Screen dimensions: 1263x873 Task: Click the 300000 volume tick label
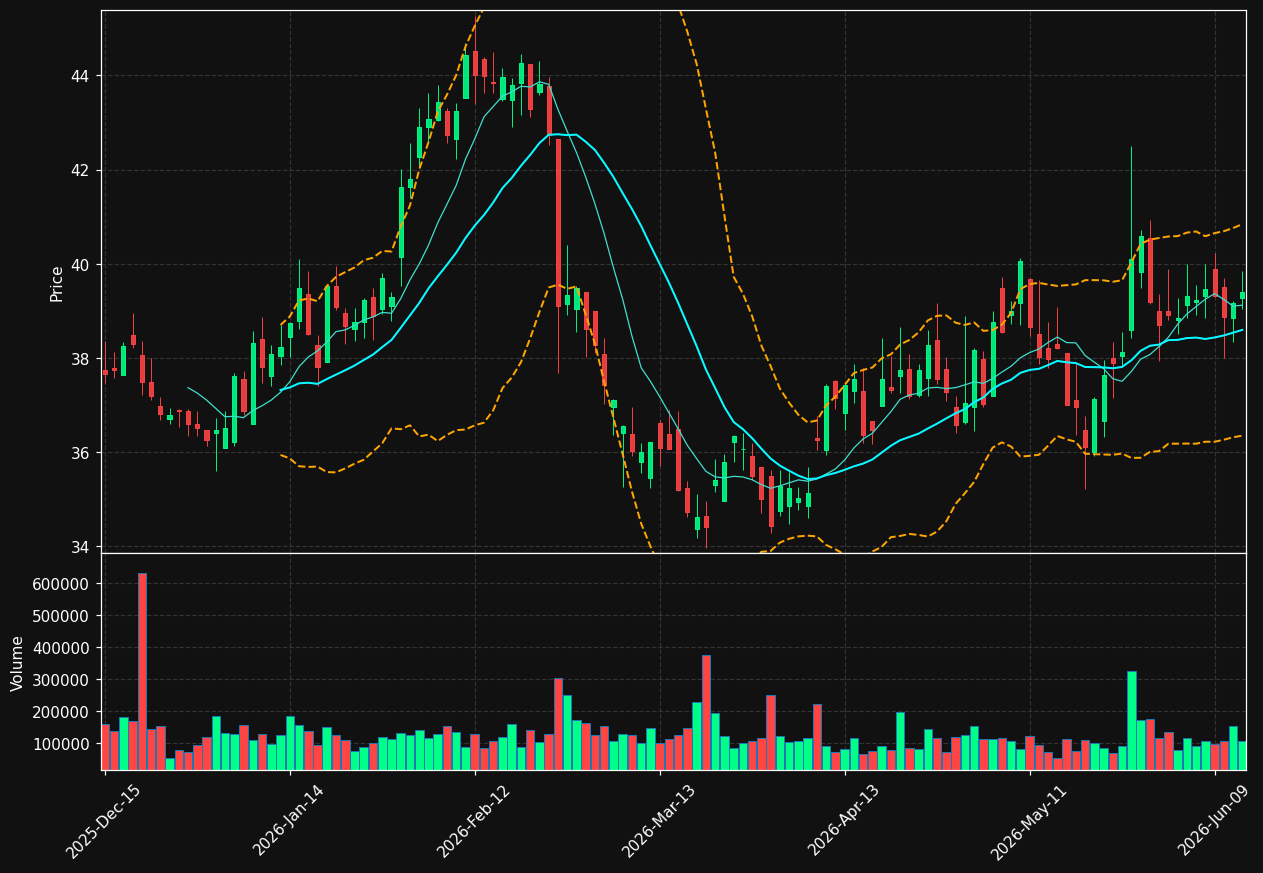[62, 680]
